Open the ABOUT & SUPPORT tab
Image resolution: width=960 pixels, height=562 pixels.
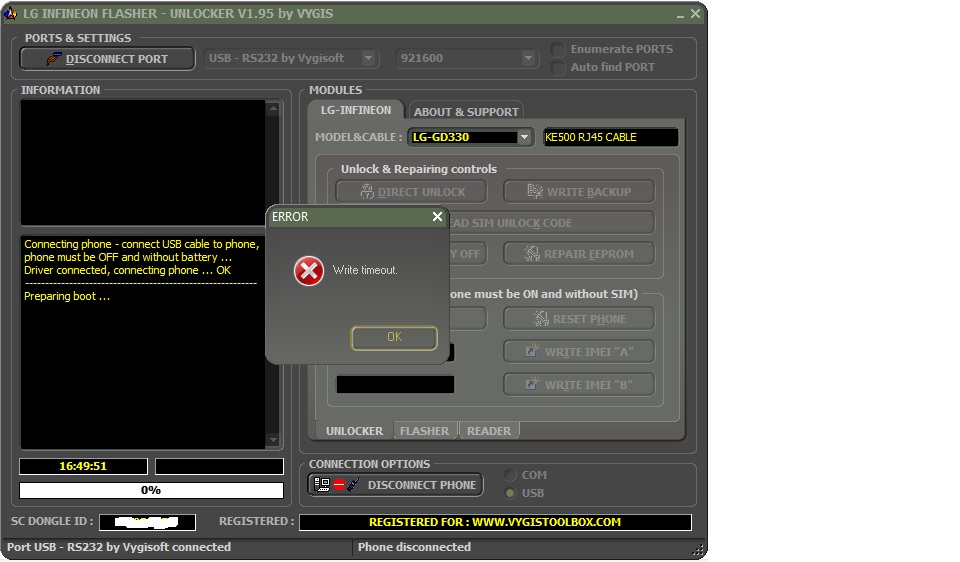coord(466,111)
